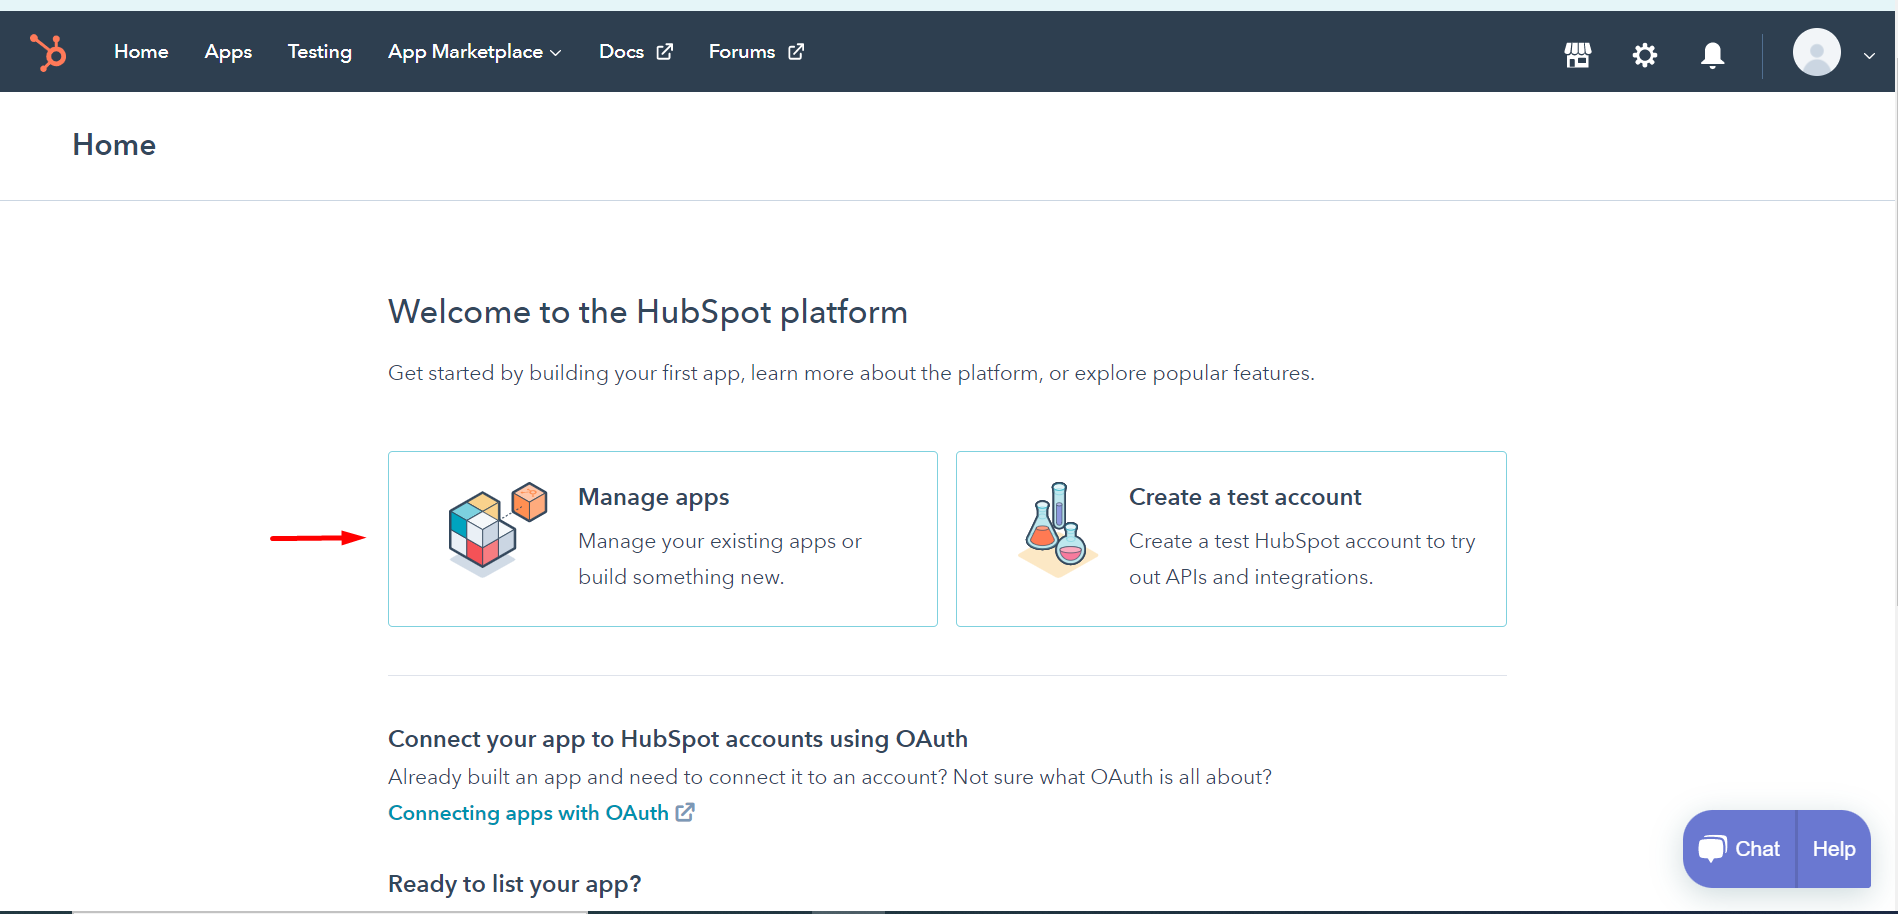
Task: Follow the Connecting apps with OAuth link
Action: [x=528, y=813]
